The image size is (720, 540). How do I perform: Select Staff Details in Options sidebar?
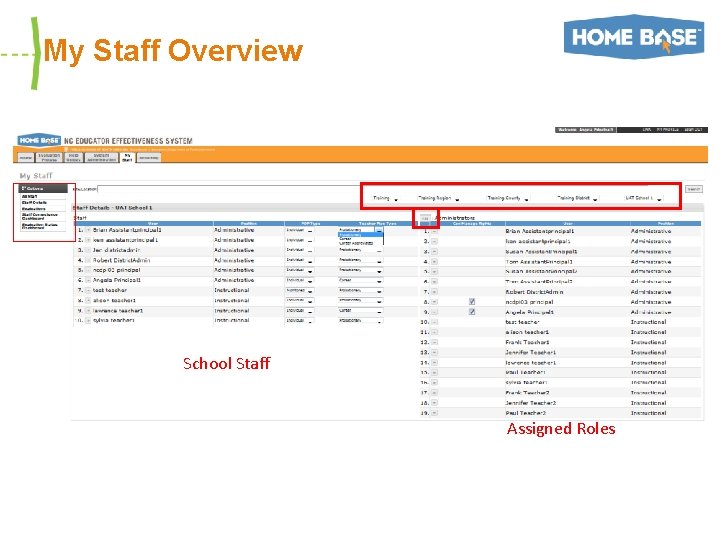click(x=34, y=202)
